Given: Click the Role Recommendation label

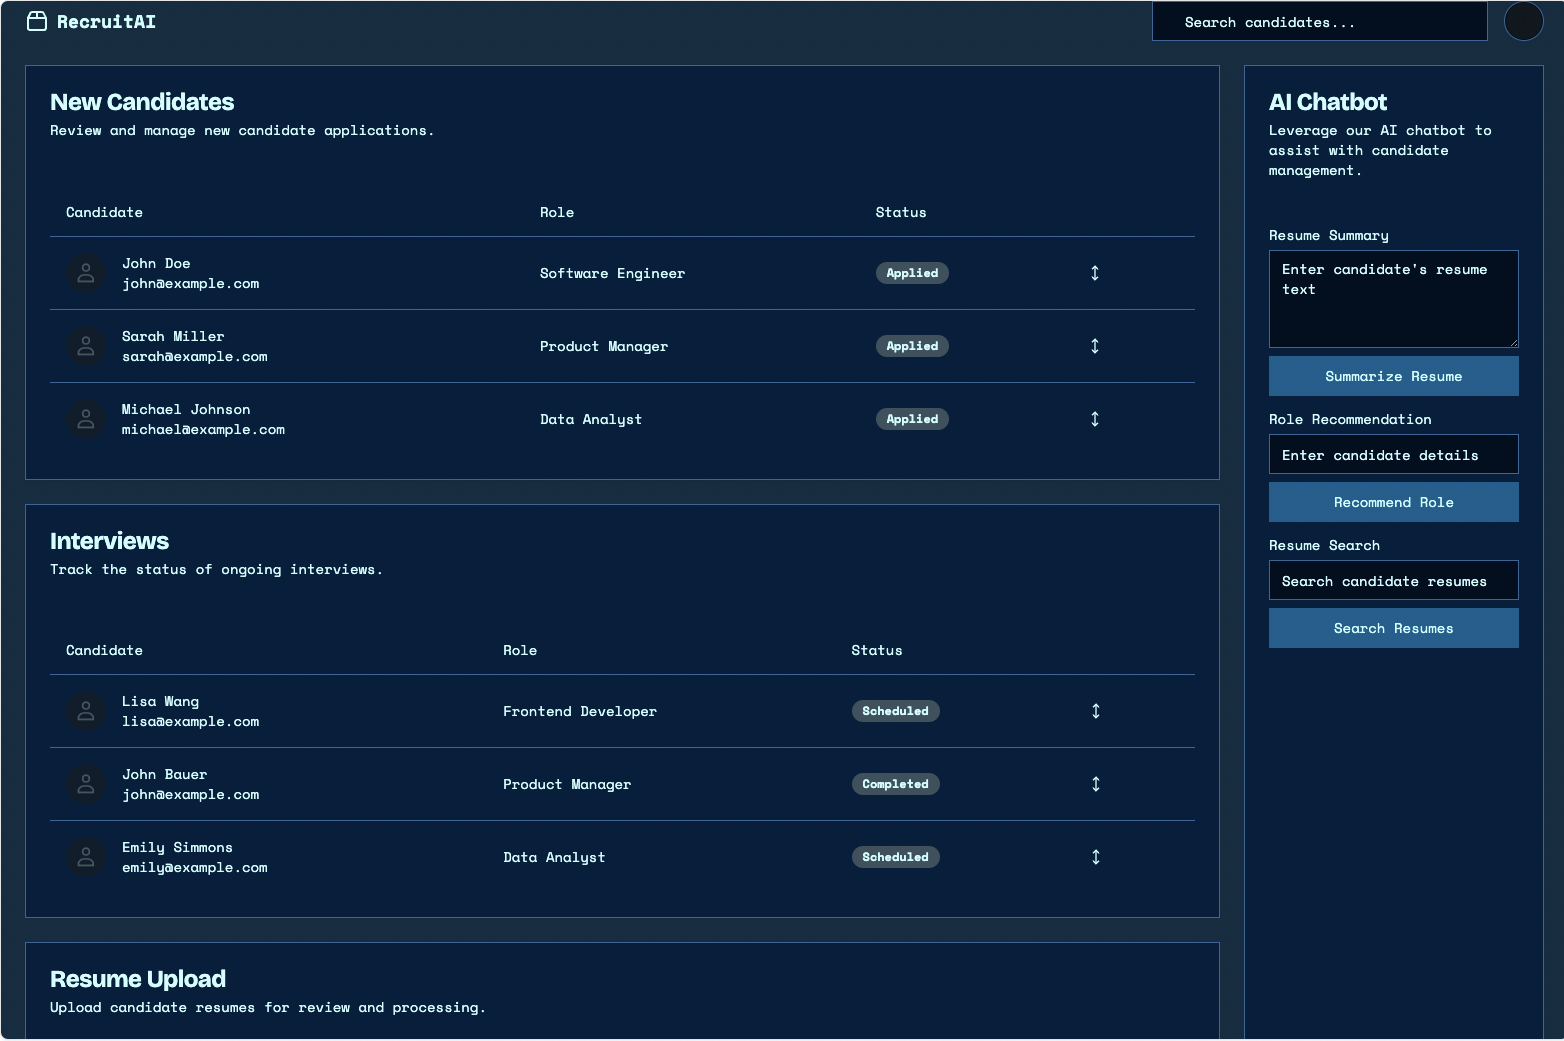Looking at the screenshot, I should click(x=1350, y=419).
